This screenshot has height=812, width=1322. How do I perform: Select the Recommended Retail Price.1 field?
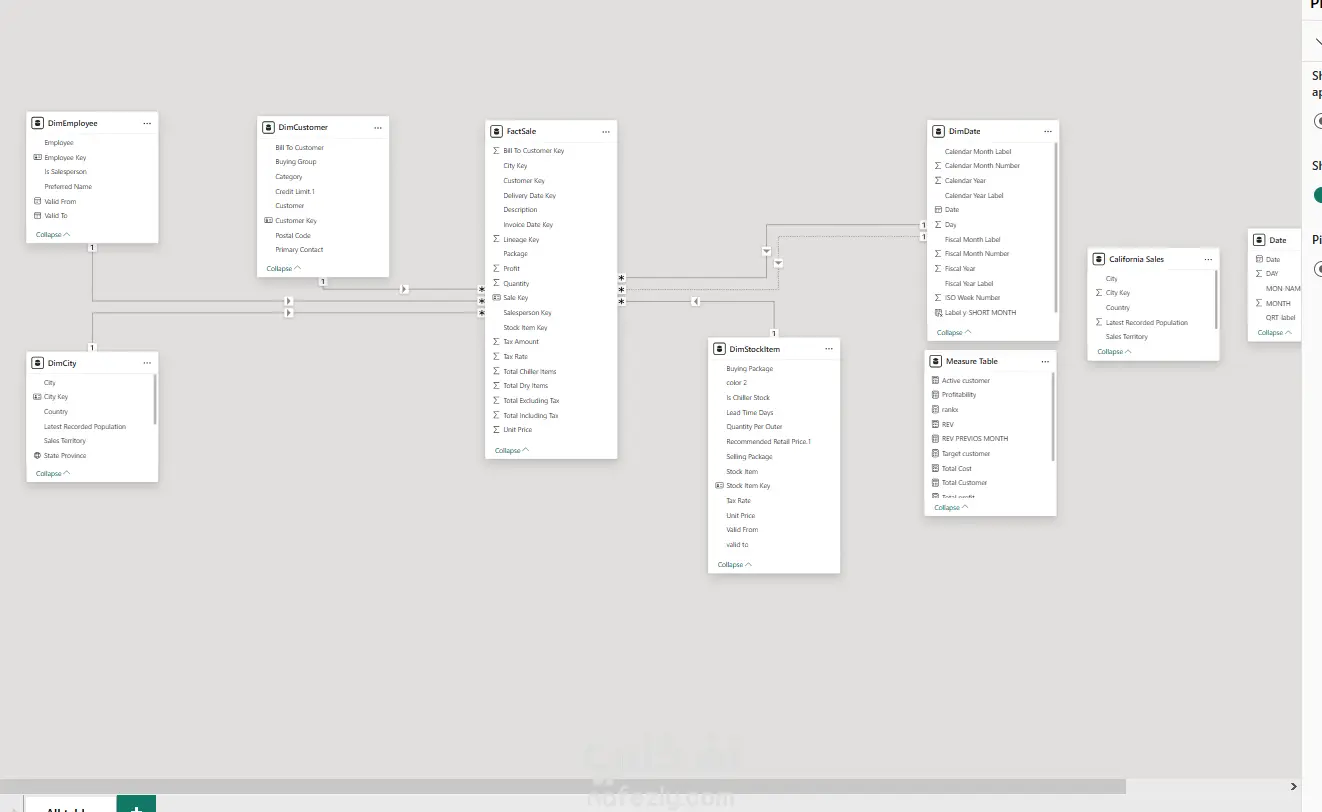pyautogui.click(x=768, y=441)
